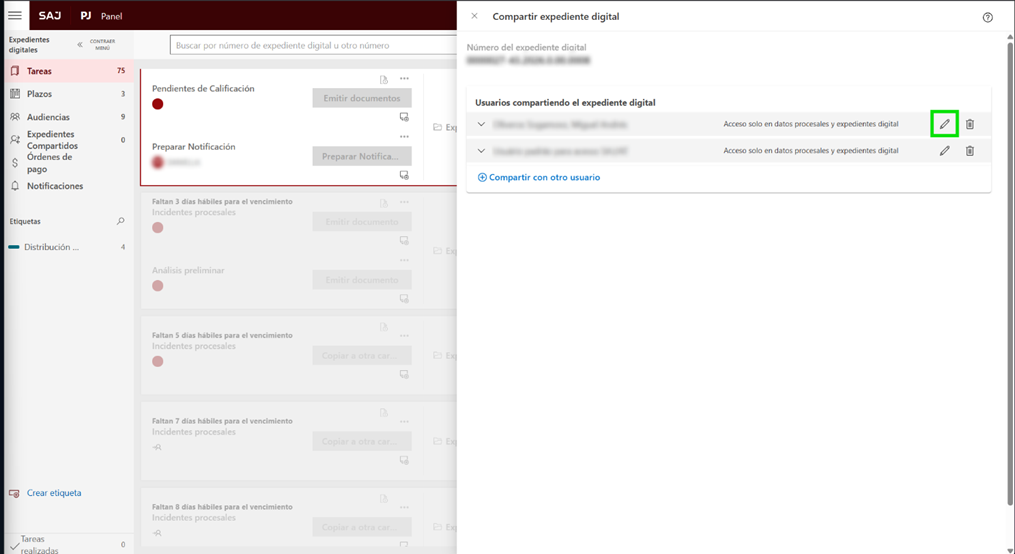The image size is (1015, 554).
Task: Select Plazos in the sidebar
Action: [x=40, y=94]
